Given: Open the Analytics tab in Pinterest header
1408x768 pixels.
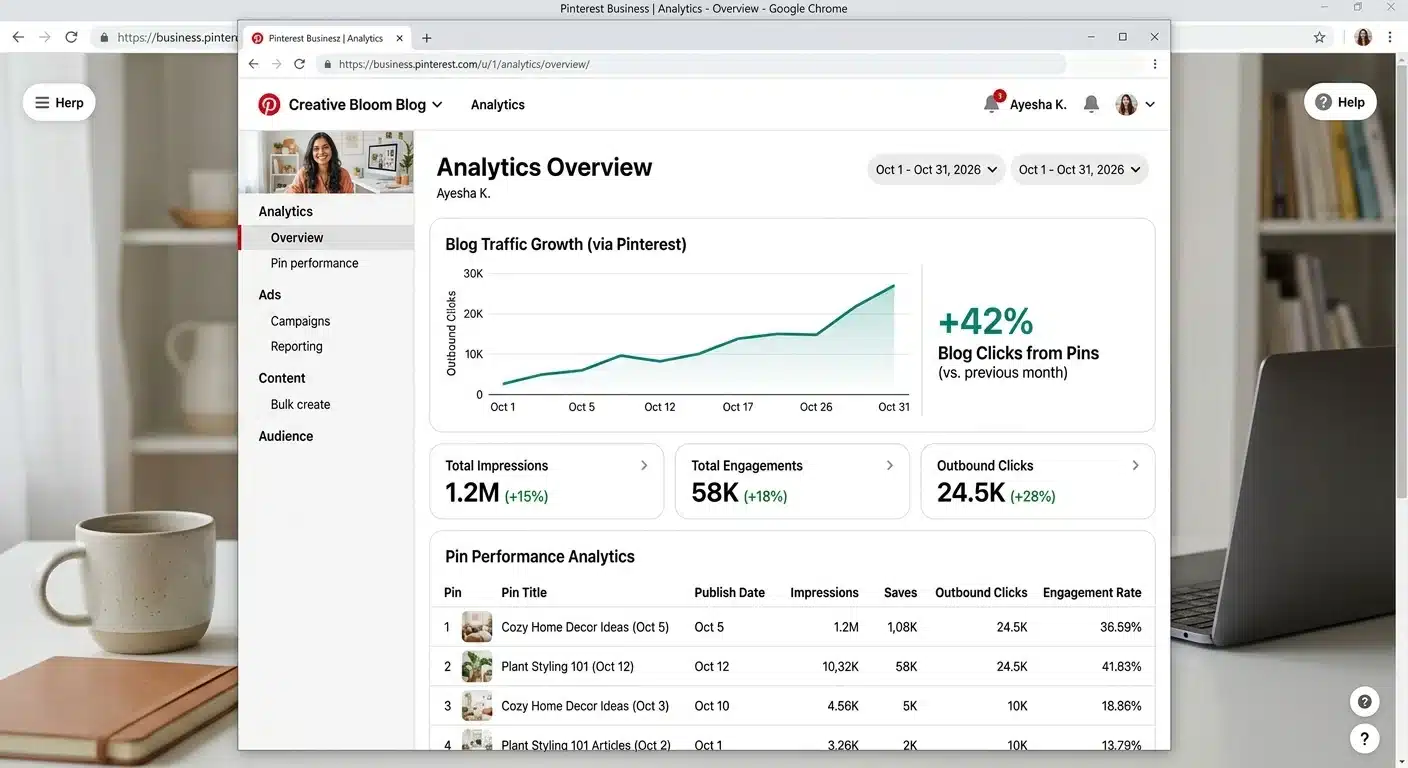Looking at the screenshot, I should click(498, 104).
